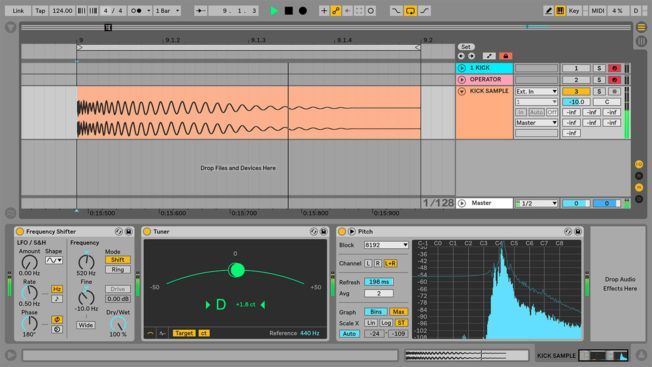Adjust the Master volume slider
Screen dimensions: 652x367
(x=576, y=203)
